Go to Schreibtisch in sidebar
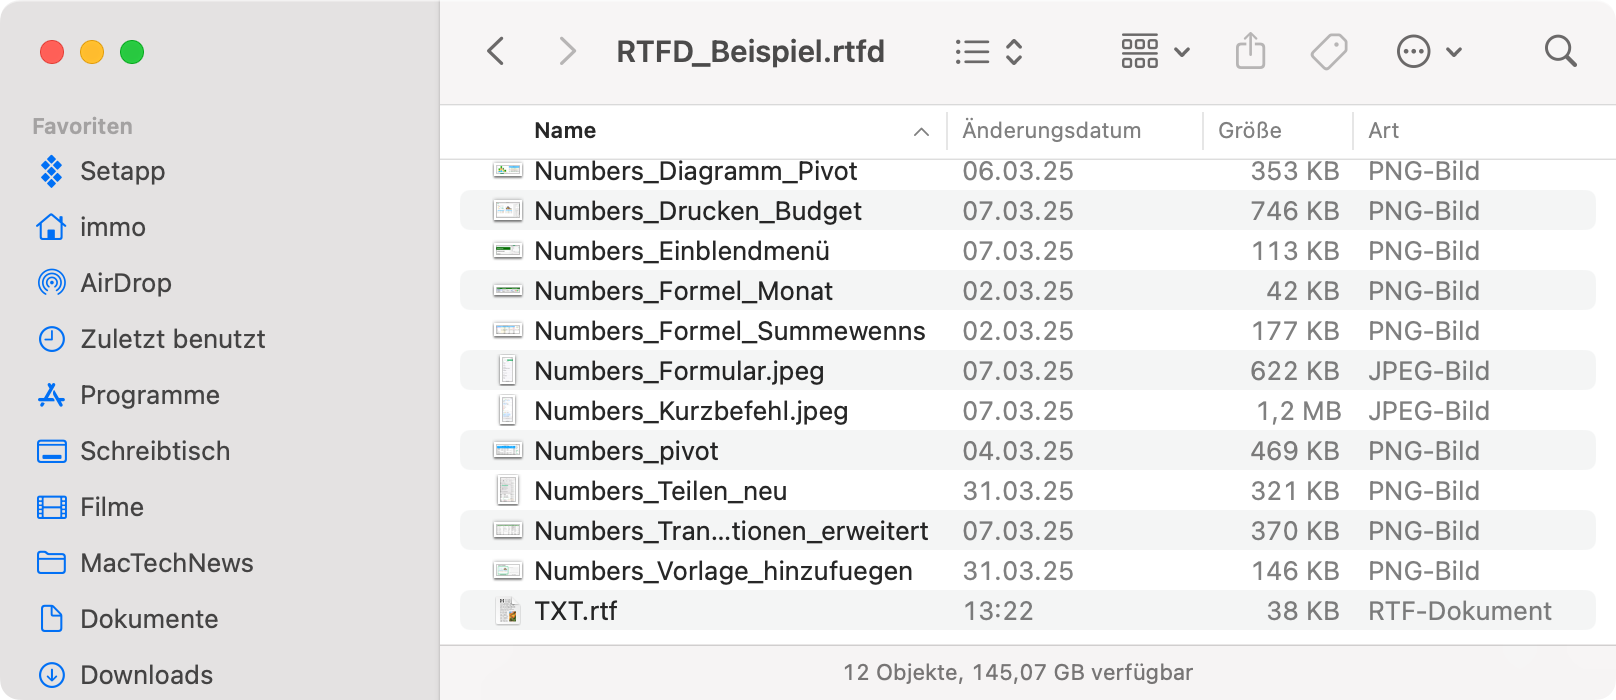Image resolution: width=1616 pixels, height=700 pixels. pyautogui.click(x=155, y=451)
